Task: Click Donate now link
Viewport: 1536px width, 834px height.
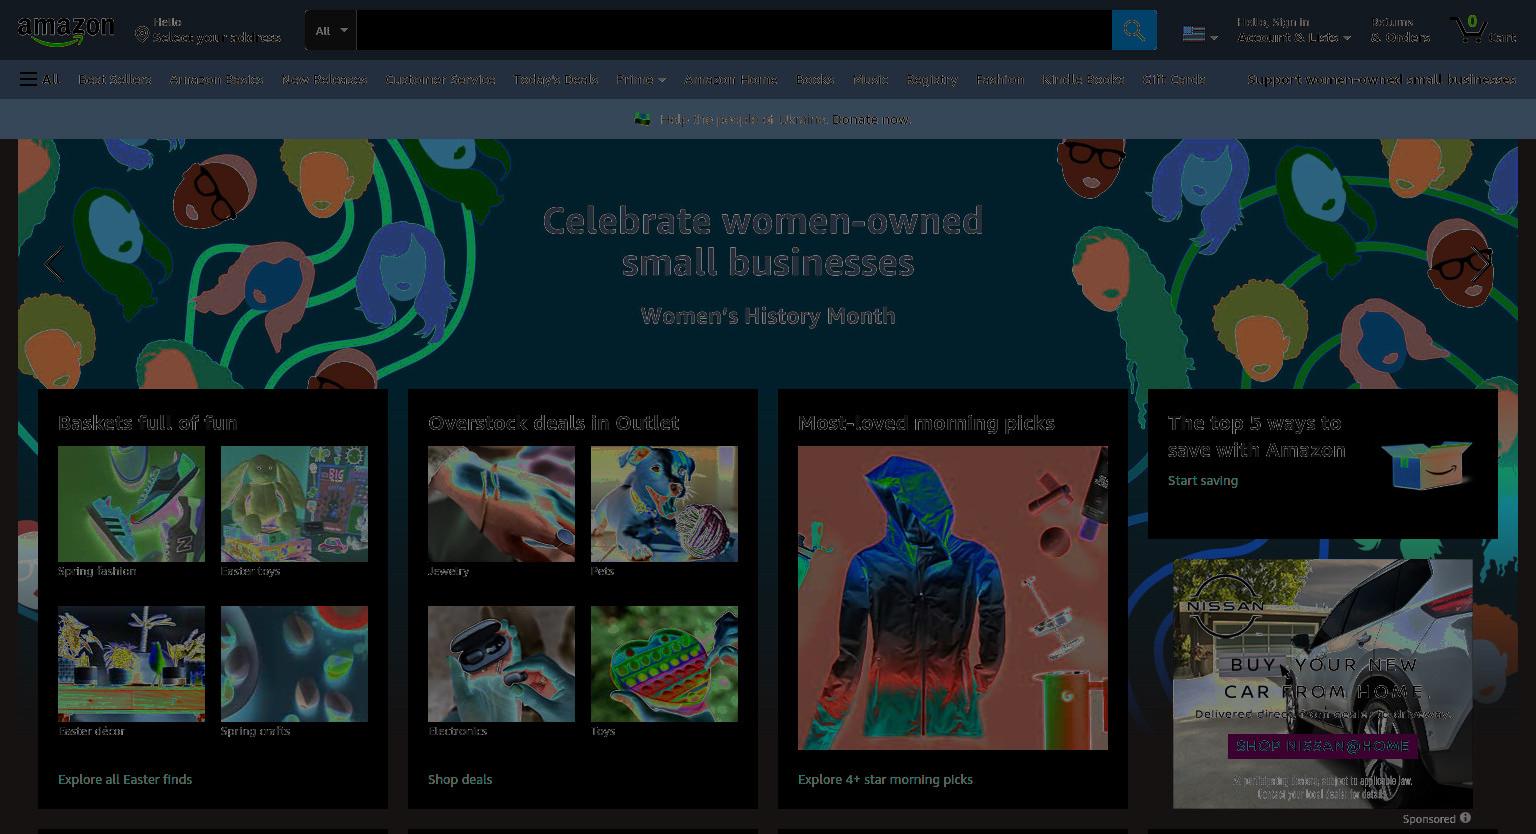Action: (x=872, y=119)
